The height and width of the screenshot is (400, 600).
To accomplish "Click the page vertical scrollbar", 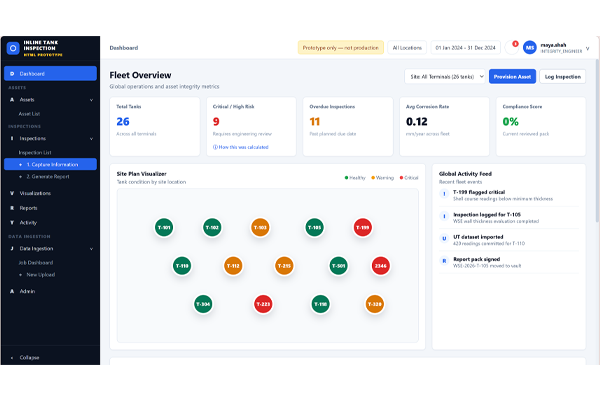I will coord(597,141).
